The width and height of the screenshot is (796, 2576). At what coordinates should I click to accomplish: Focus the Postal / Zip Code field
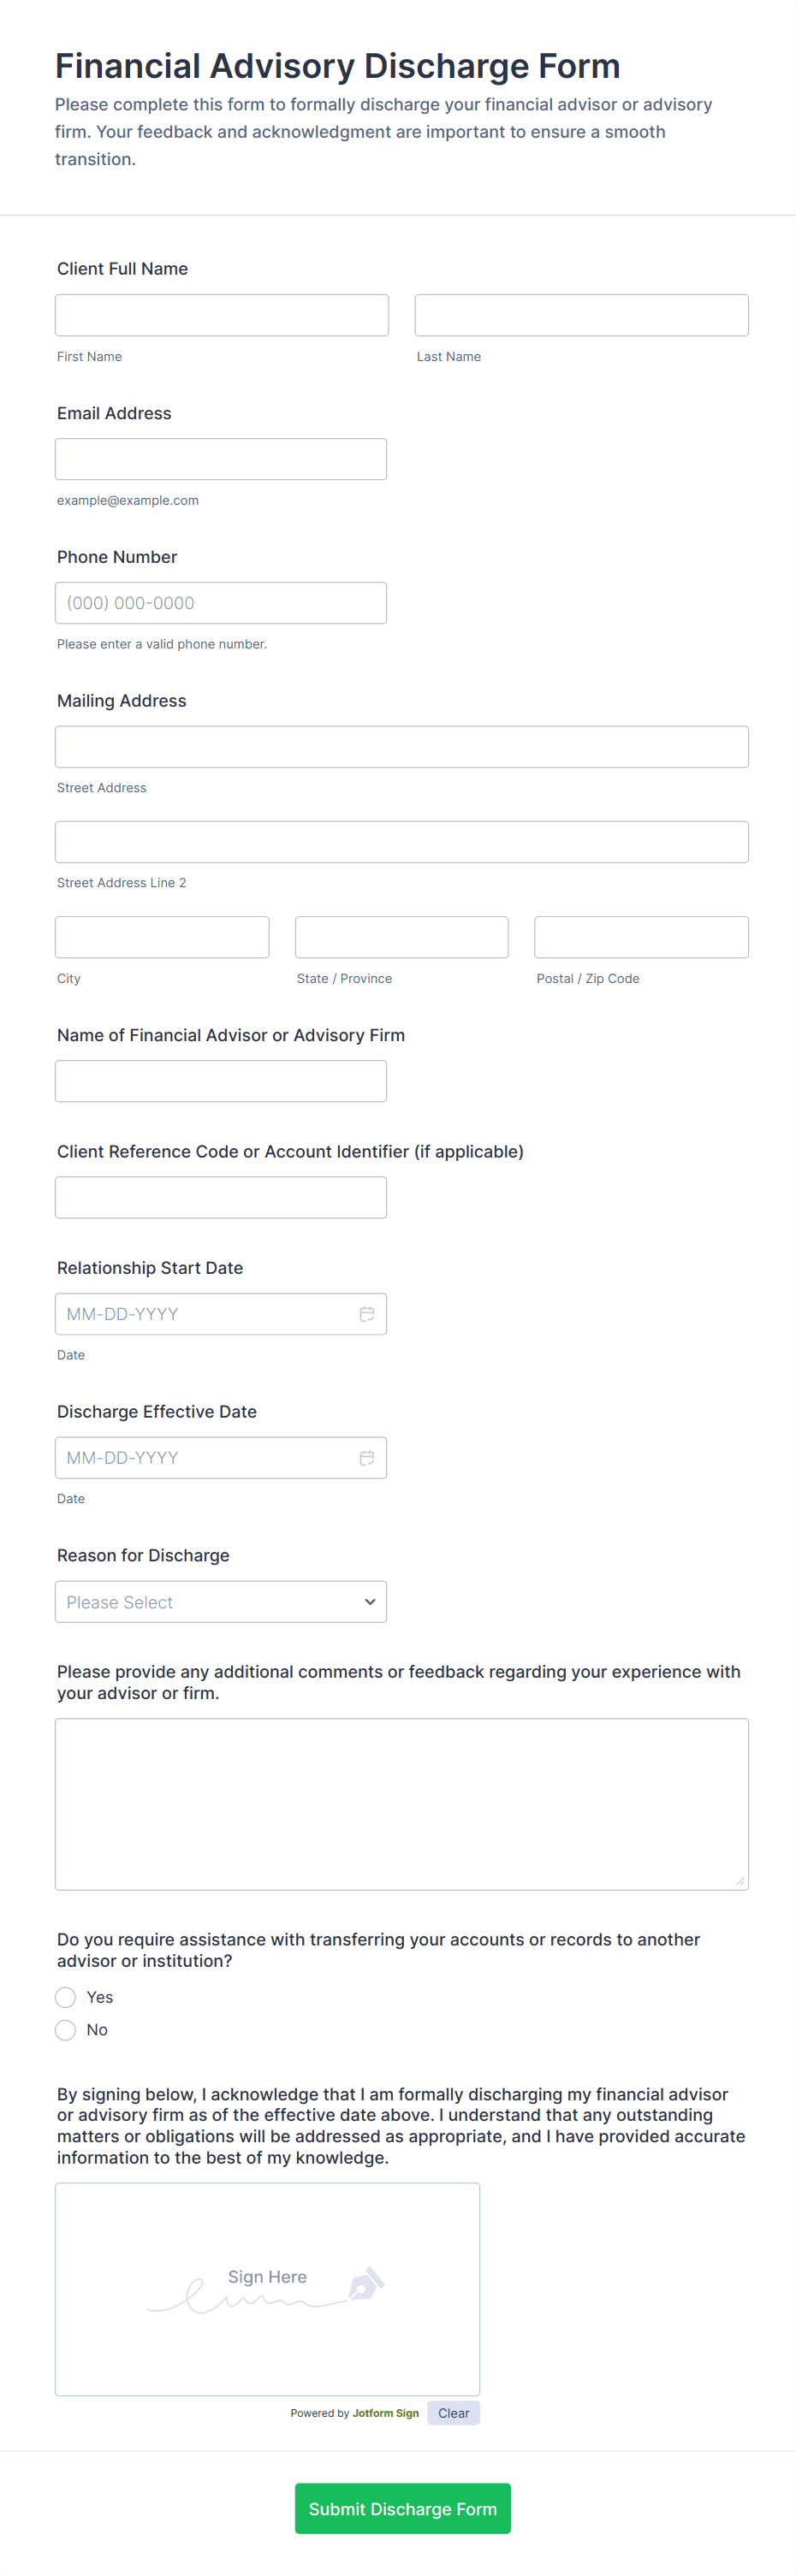pos(641,936)
